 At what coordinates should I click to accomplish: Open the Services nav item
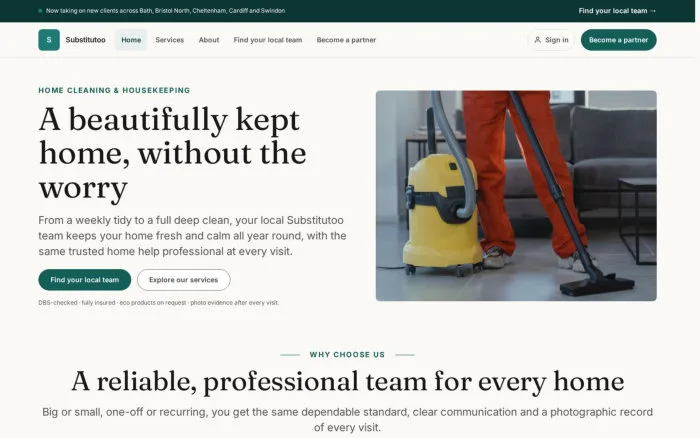(170, 40)
